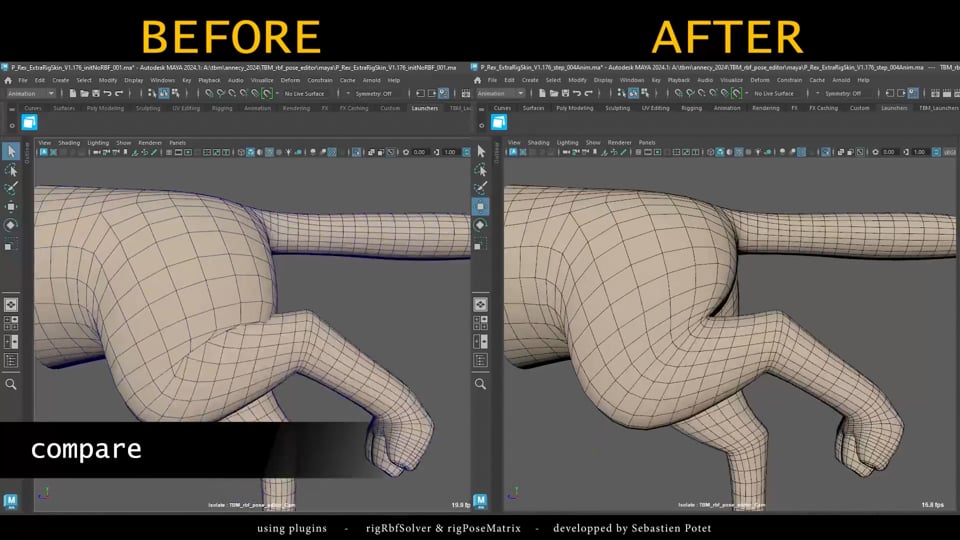The height and width of the screenshot is (540, 960).
Task: Open the Show panel menu in AFTER viewport
Action: 593,143
